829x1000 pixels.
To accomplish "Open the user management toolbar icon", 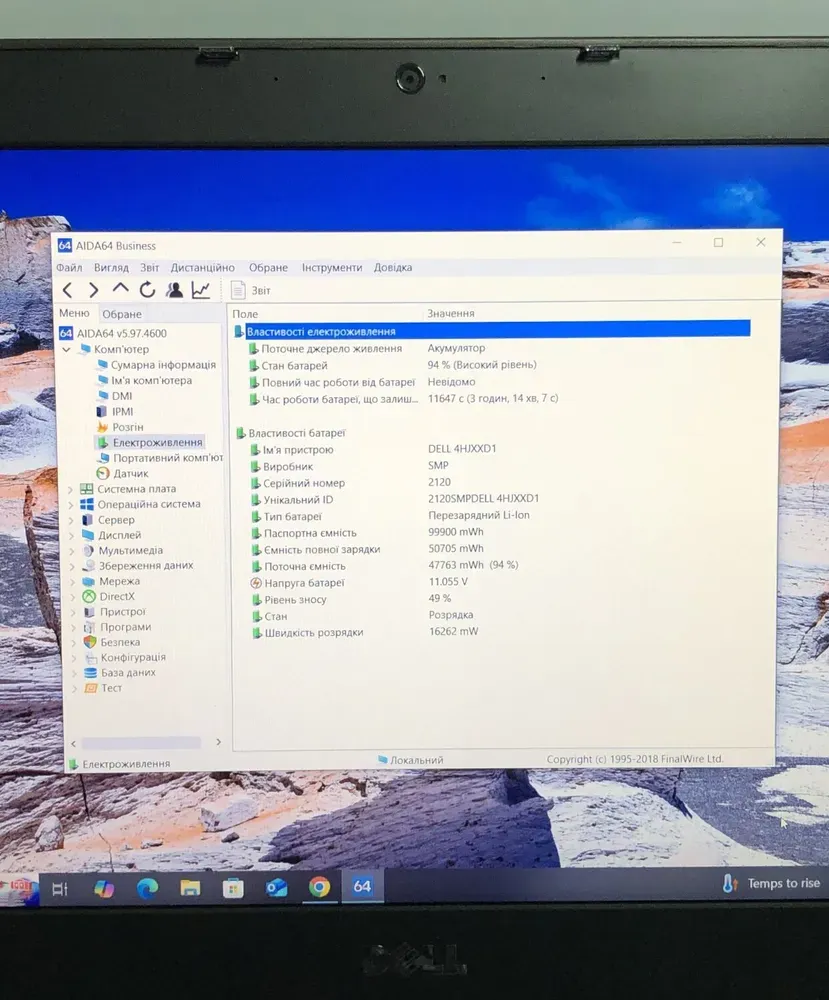I will pos(174,290).
